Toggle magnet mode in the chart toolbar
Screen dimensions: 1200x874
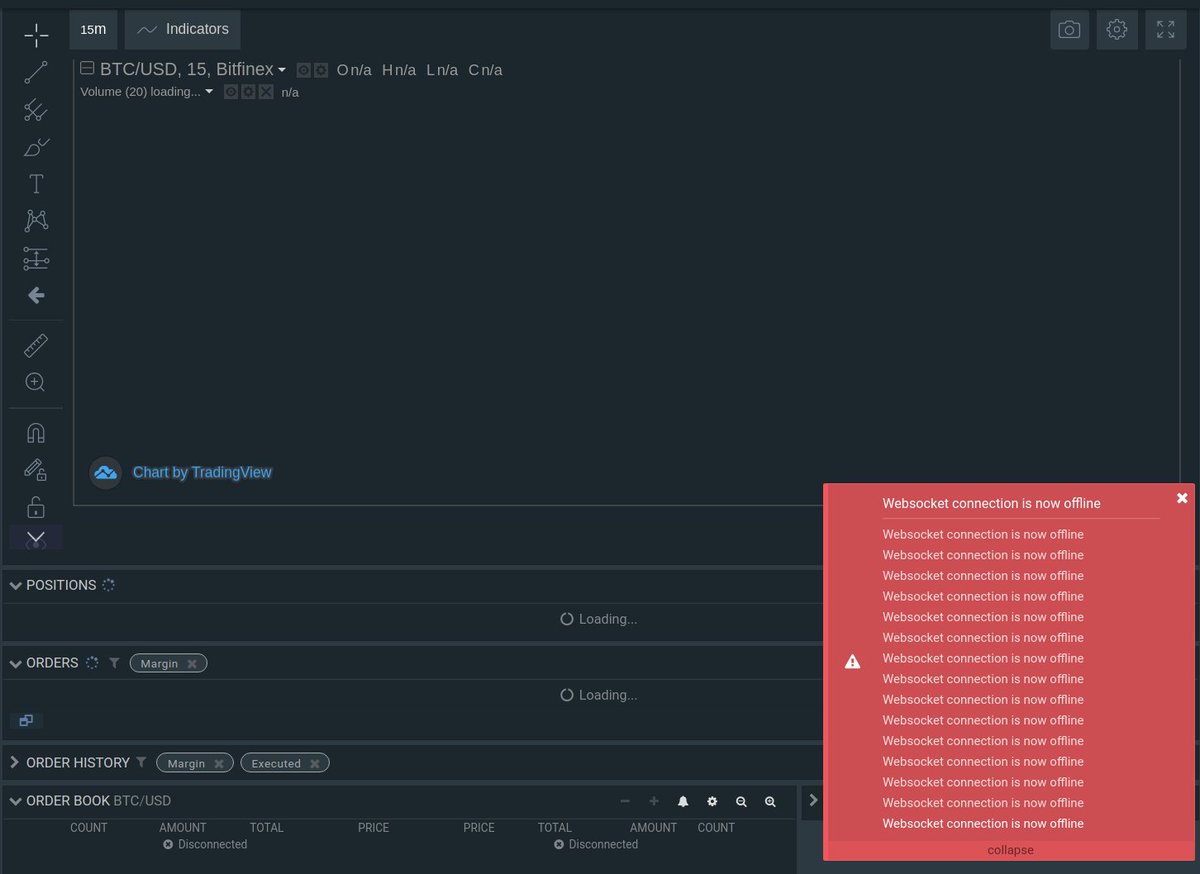pos(36,433)
